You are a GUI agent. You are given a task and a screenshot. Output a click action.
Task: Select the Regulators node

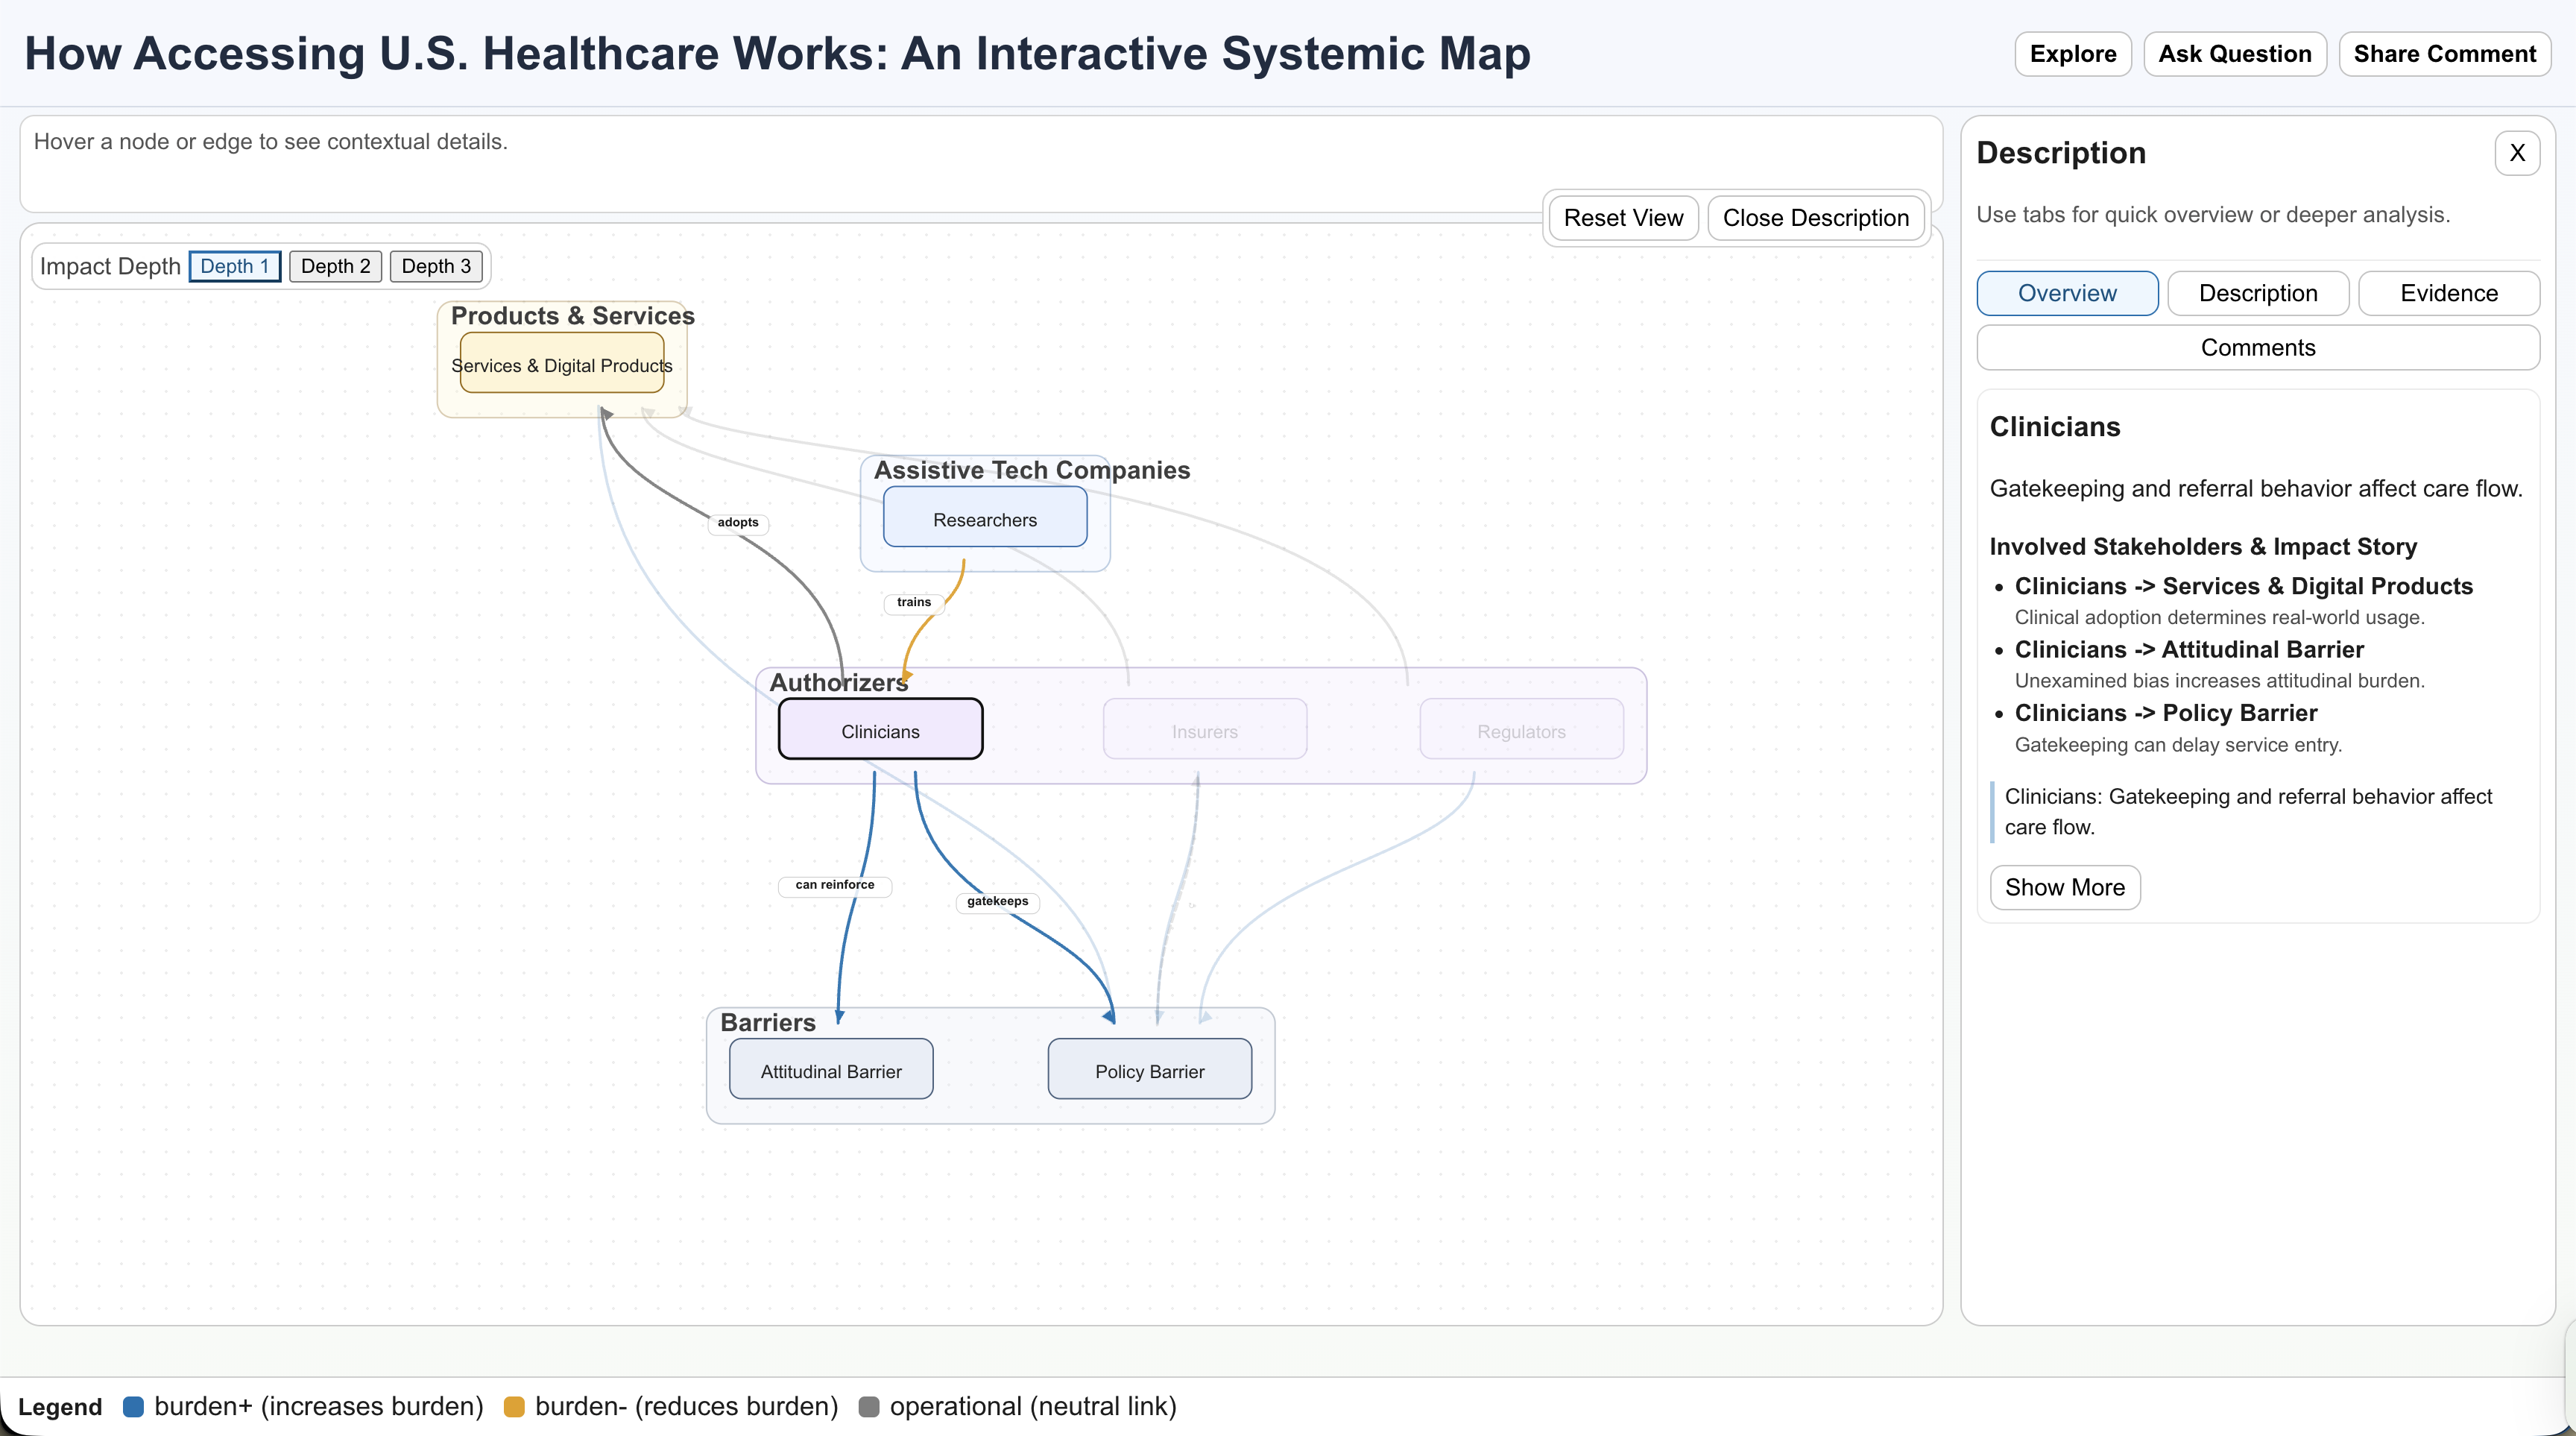pyautogui.click(x=1522, y=729)
